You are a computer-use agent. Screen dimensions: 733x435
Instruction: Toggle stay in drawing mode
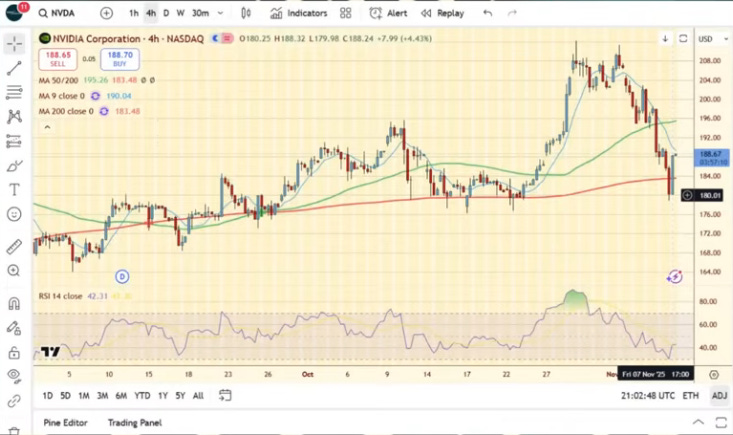pos(14,328)
